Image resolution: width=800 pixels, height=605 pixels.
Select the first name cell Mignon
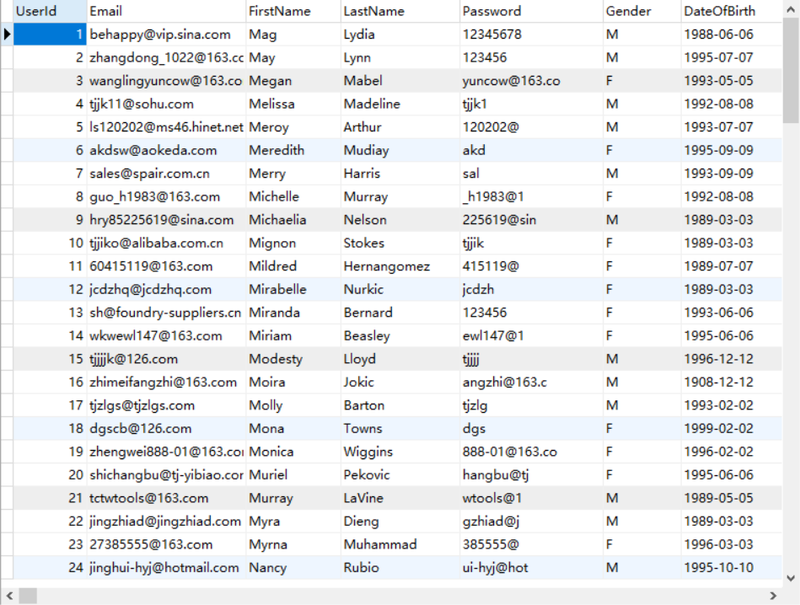tap(293, 243)
